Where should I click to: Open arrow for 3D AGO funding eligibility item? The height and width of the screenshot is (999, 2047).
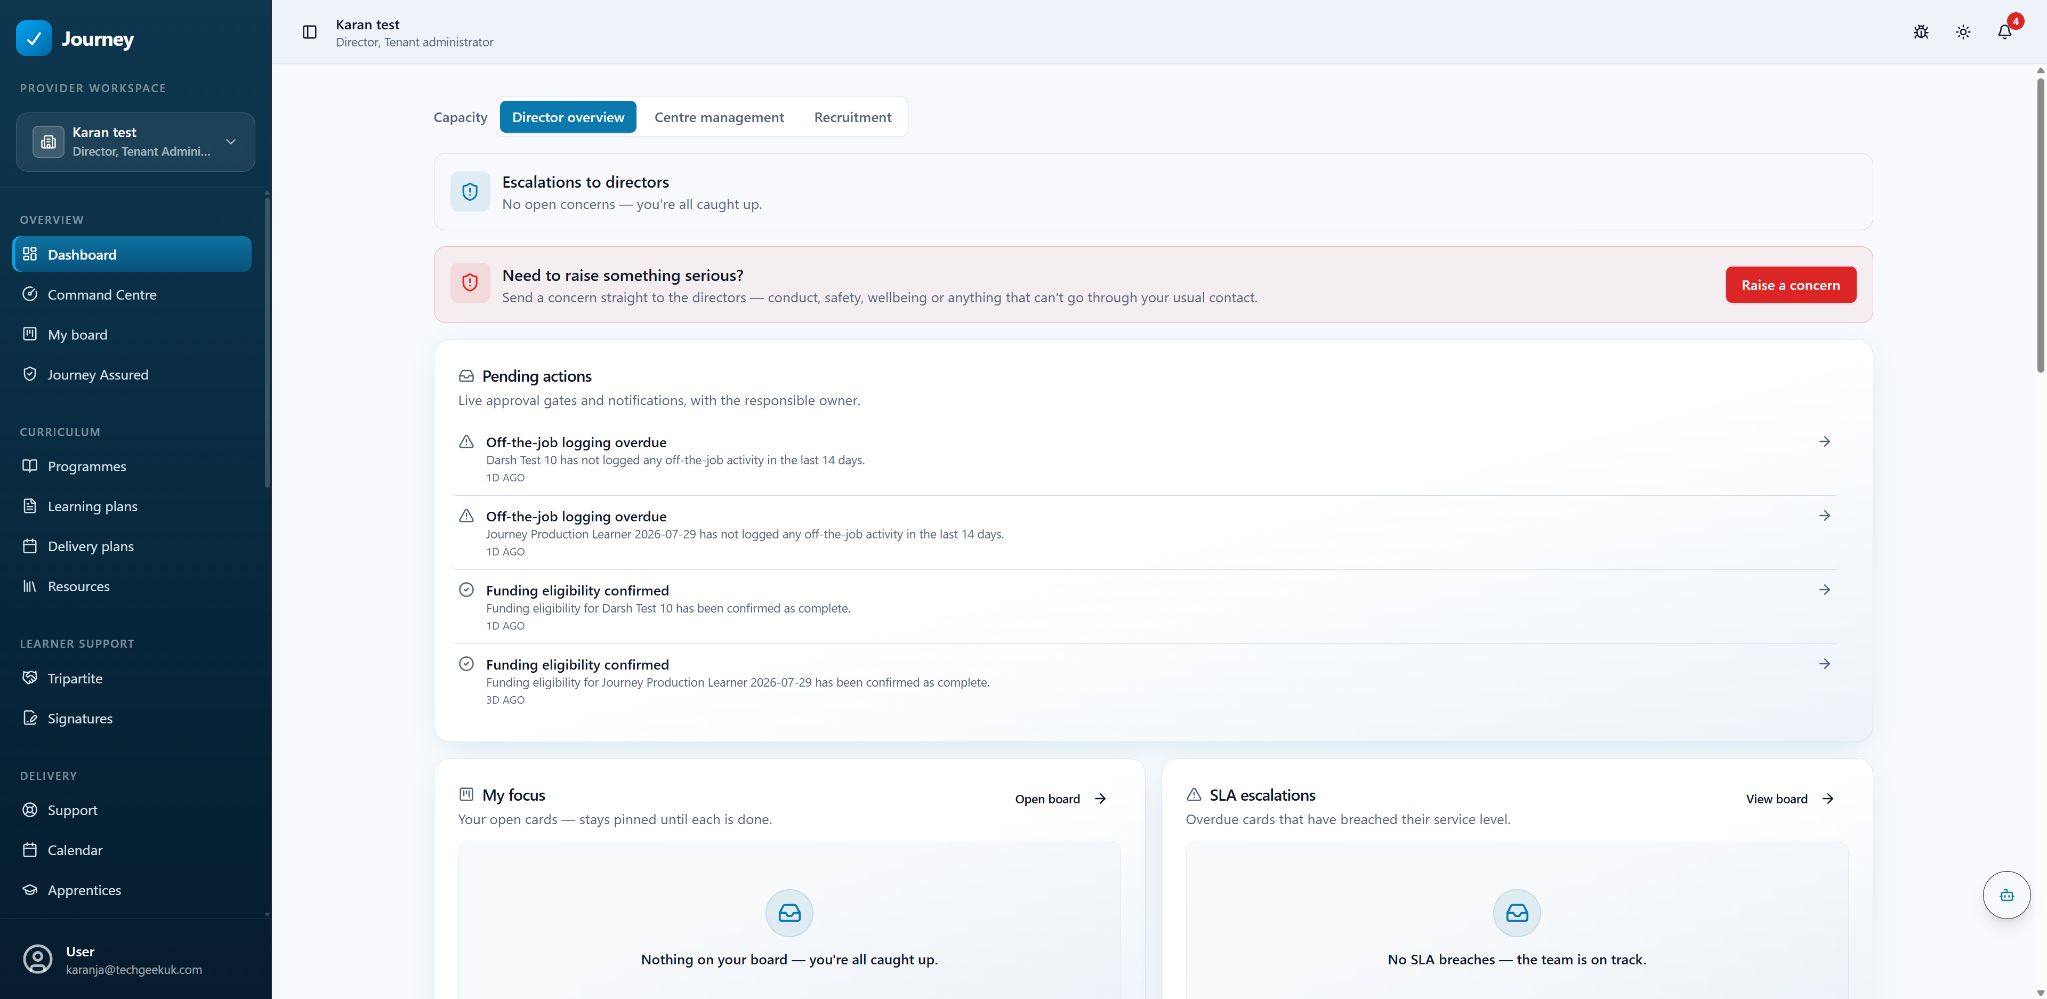(1824, 664)
